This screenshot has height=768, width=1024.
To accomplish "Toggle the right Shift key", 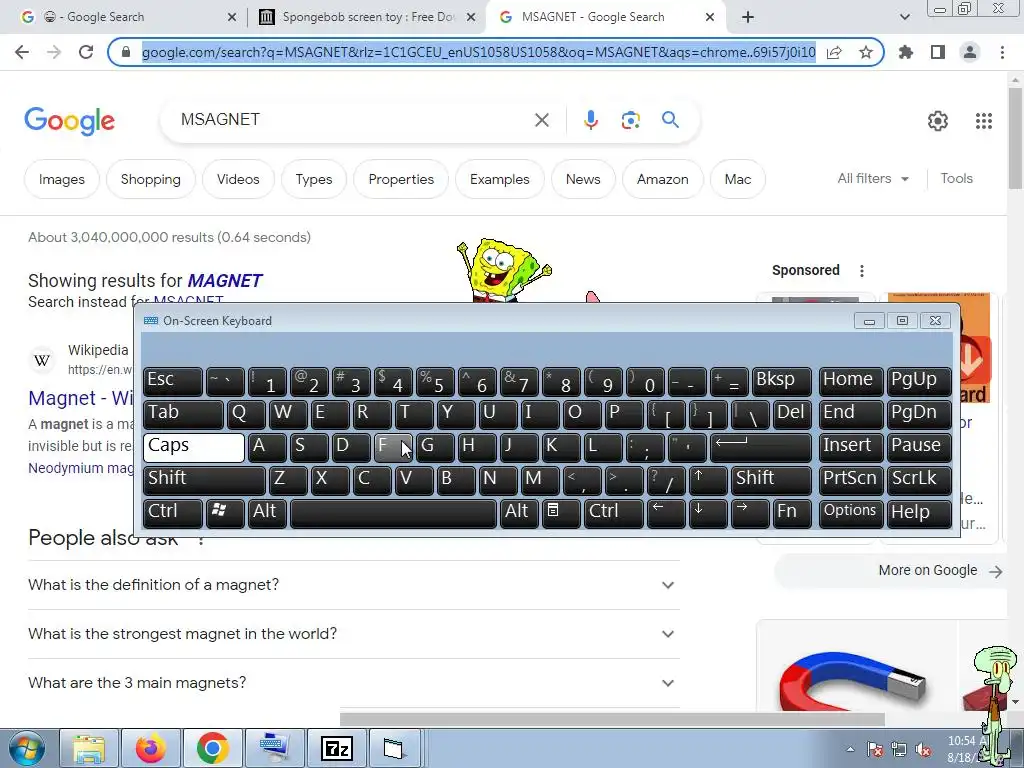I will (x=771, y=479).
